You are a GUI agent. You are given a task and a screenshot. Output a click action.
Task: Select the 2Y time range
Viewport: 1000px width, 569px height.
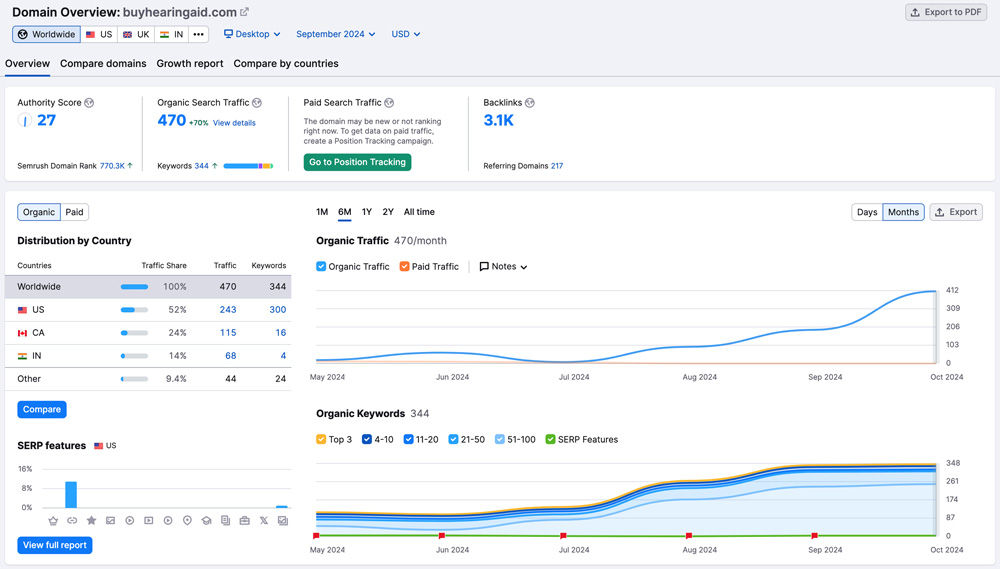coord(388,212)
